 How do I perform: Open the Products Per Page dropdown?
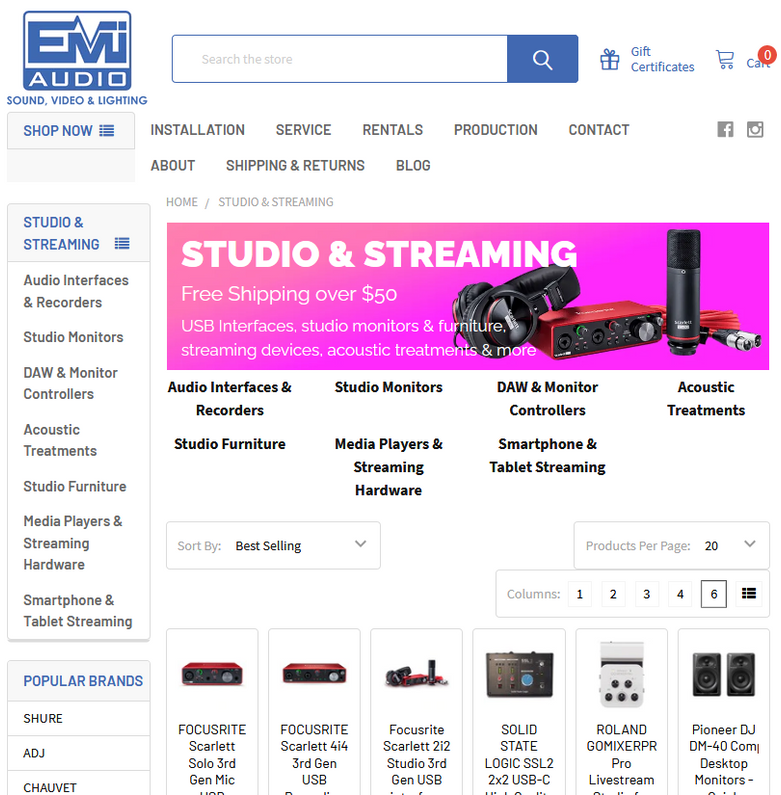pos(671,546)
